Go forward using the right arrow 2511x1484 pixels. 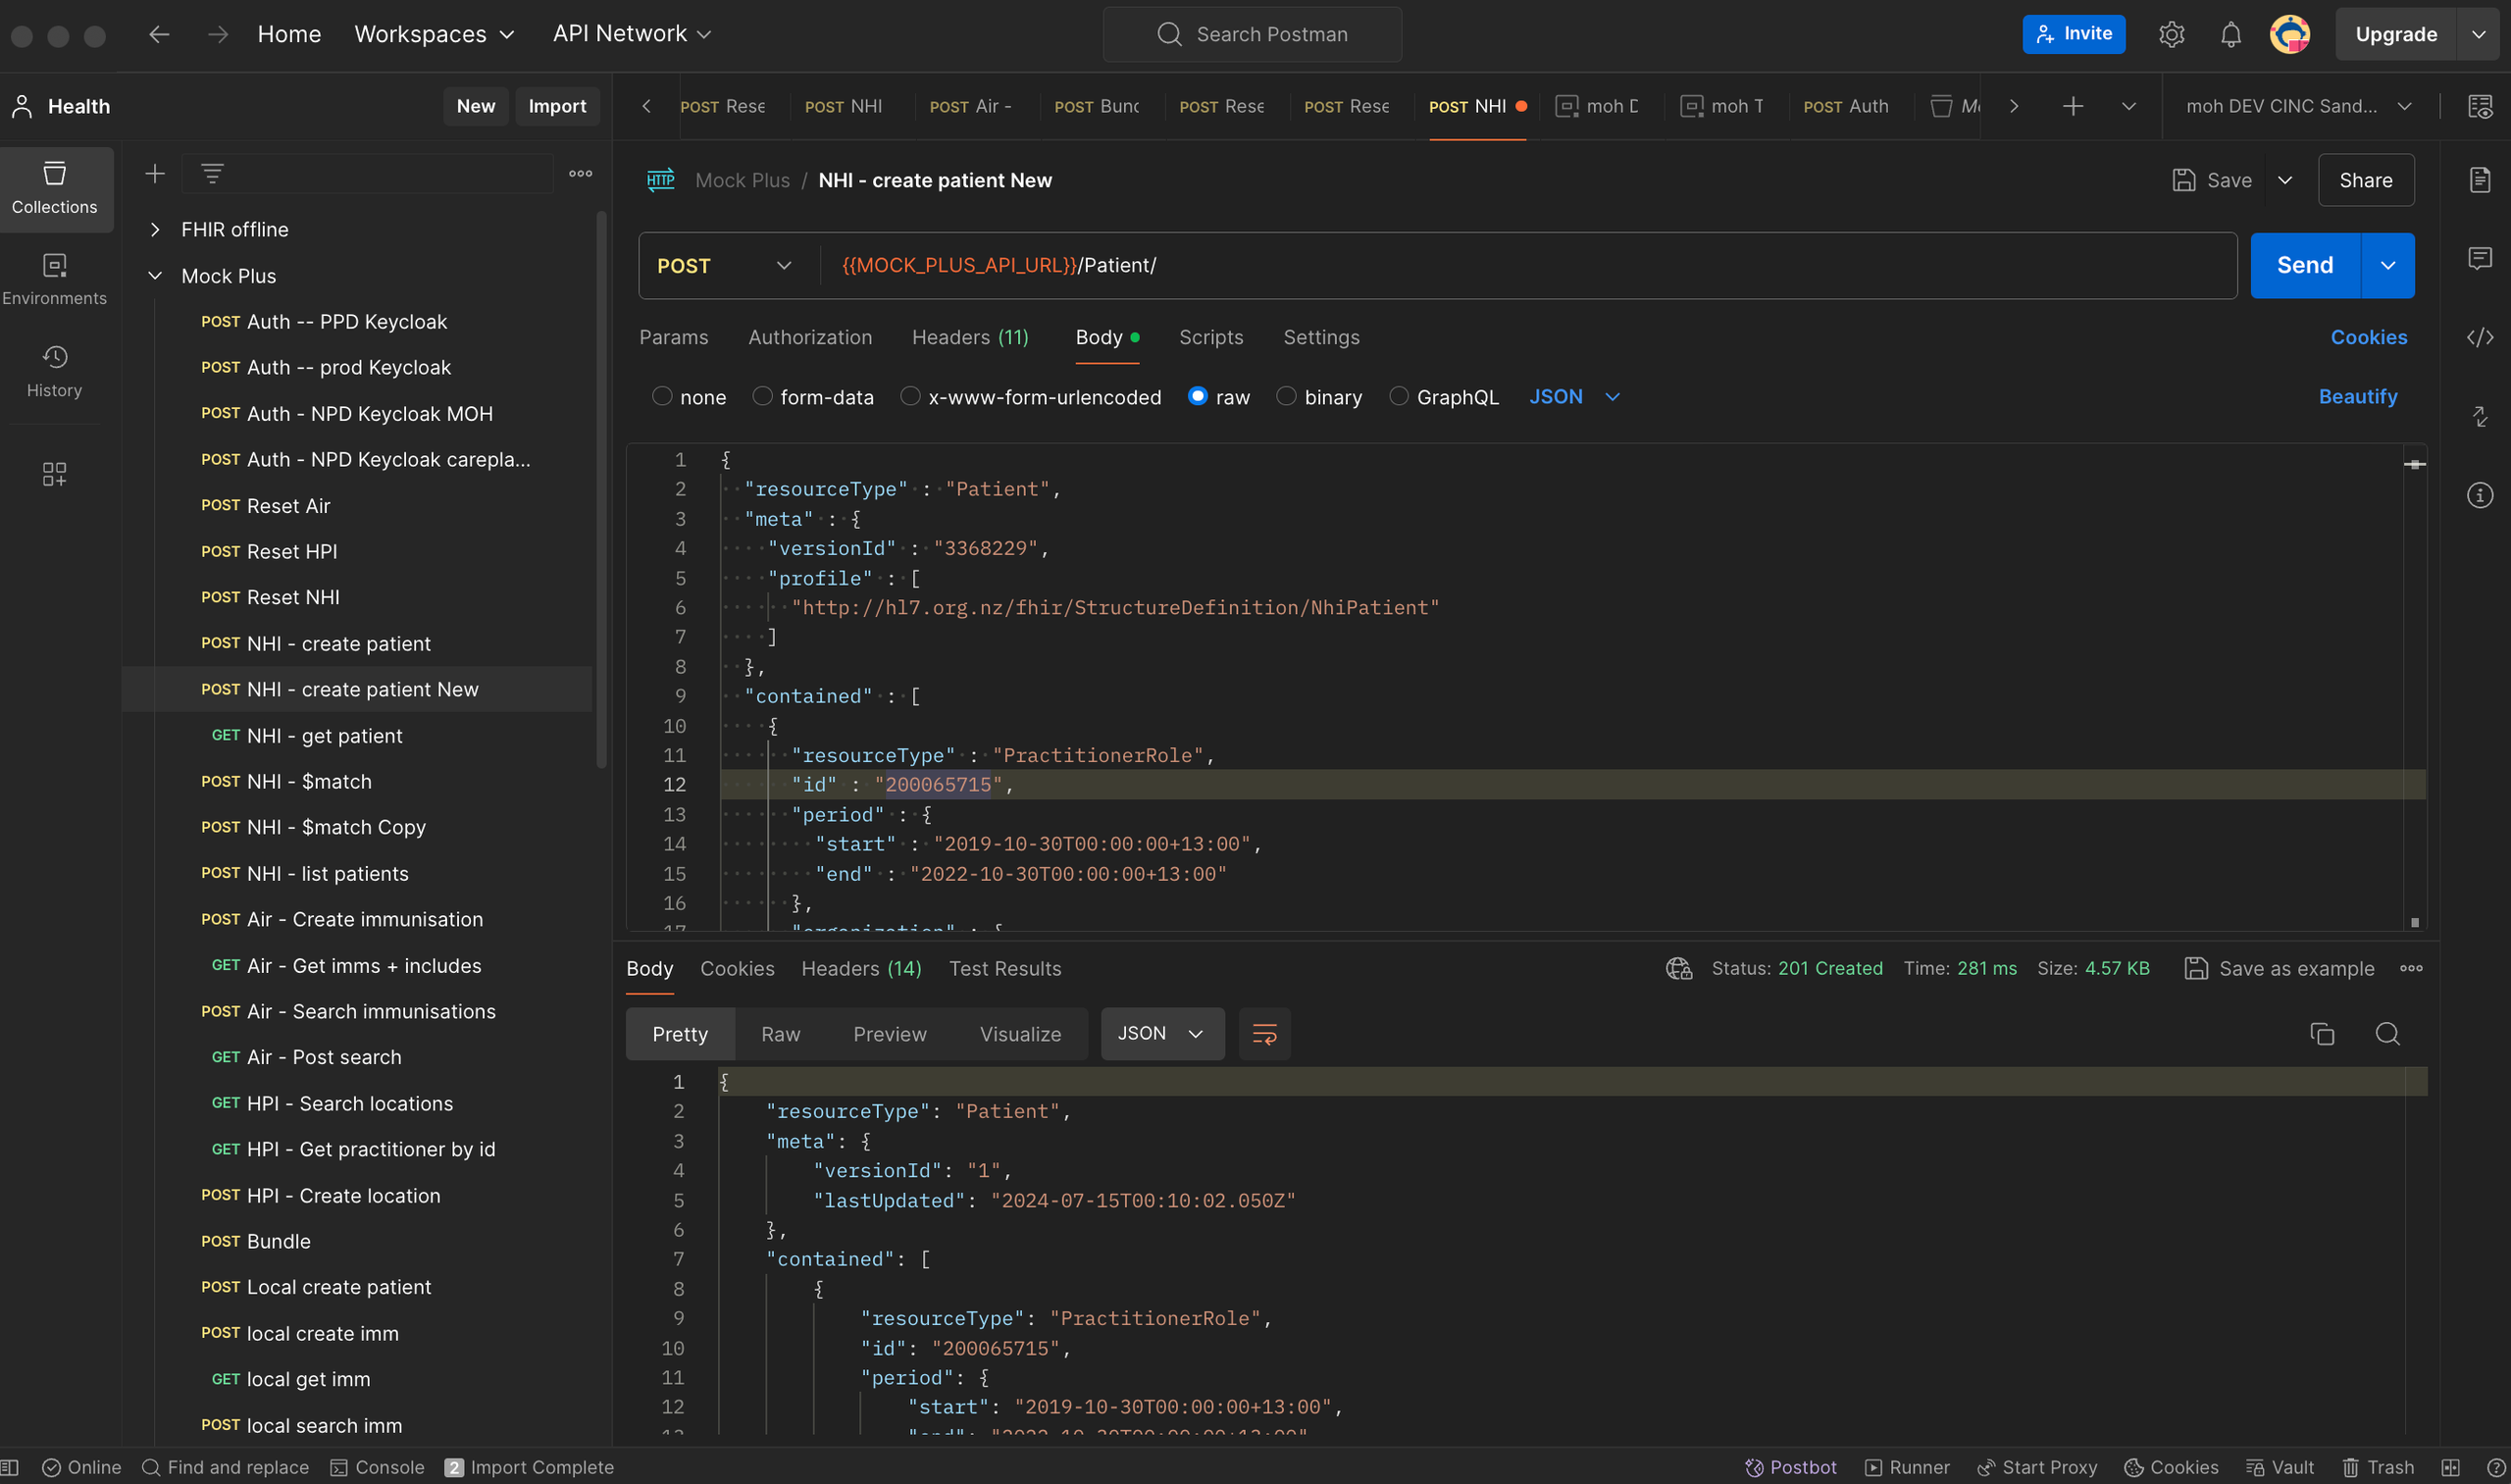[217, 34]
